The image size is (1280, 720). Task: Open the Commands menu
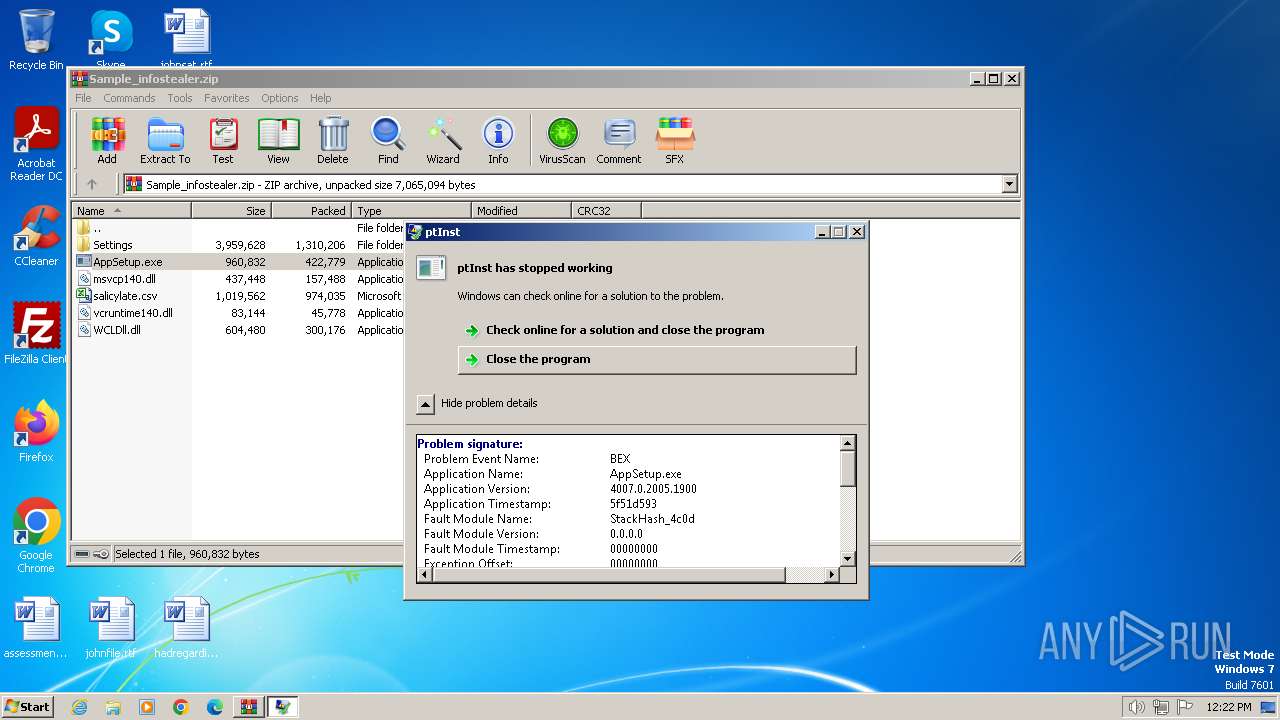[x=129, y=98]
